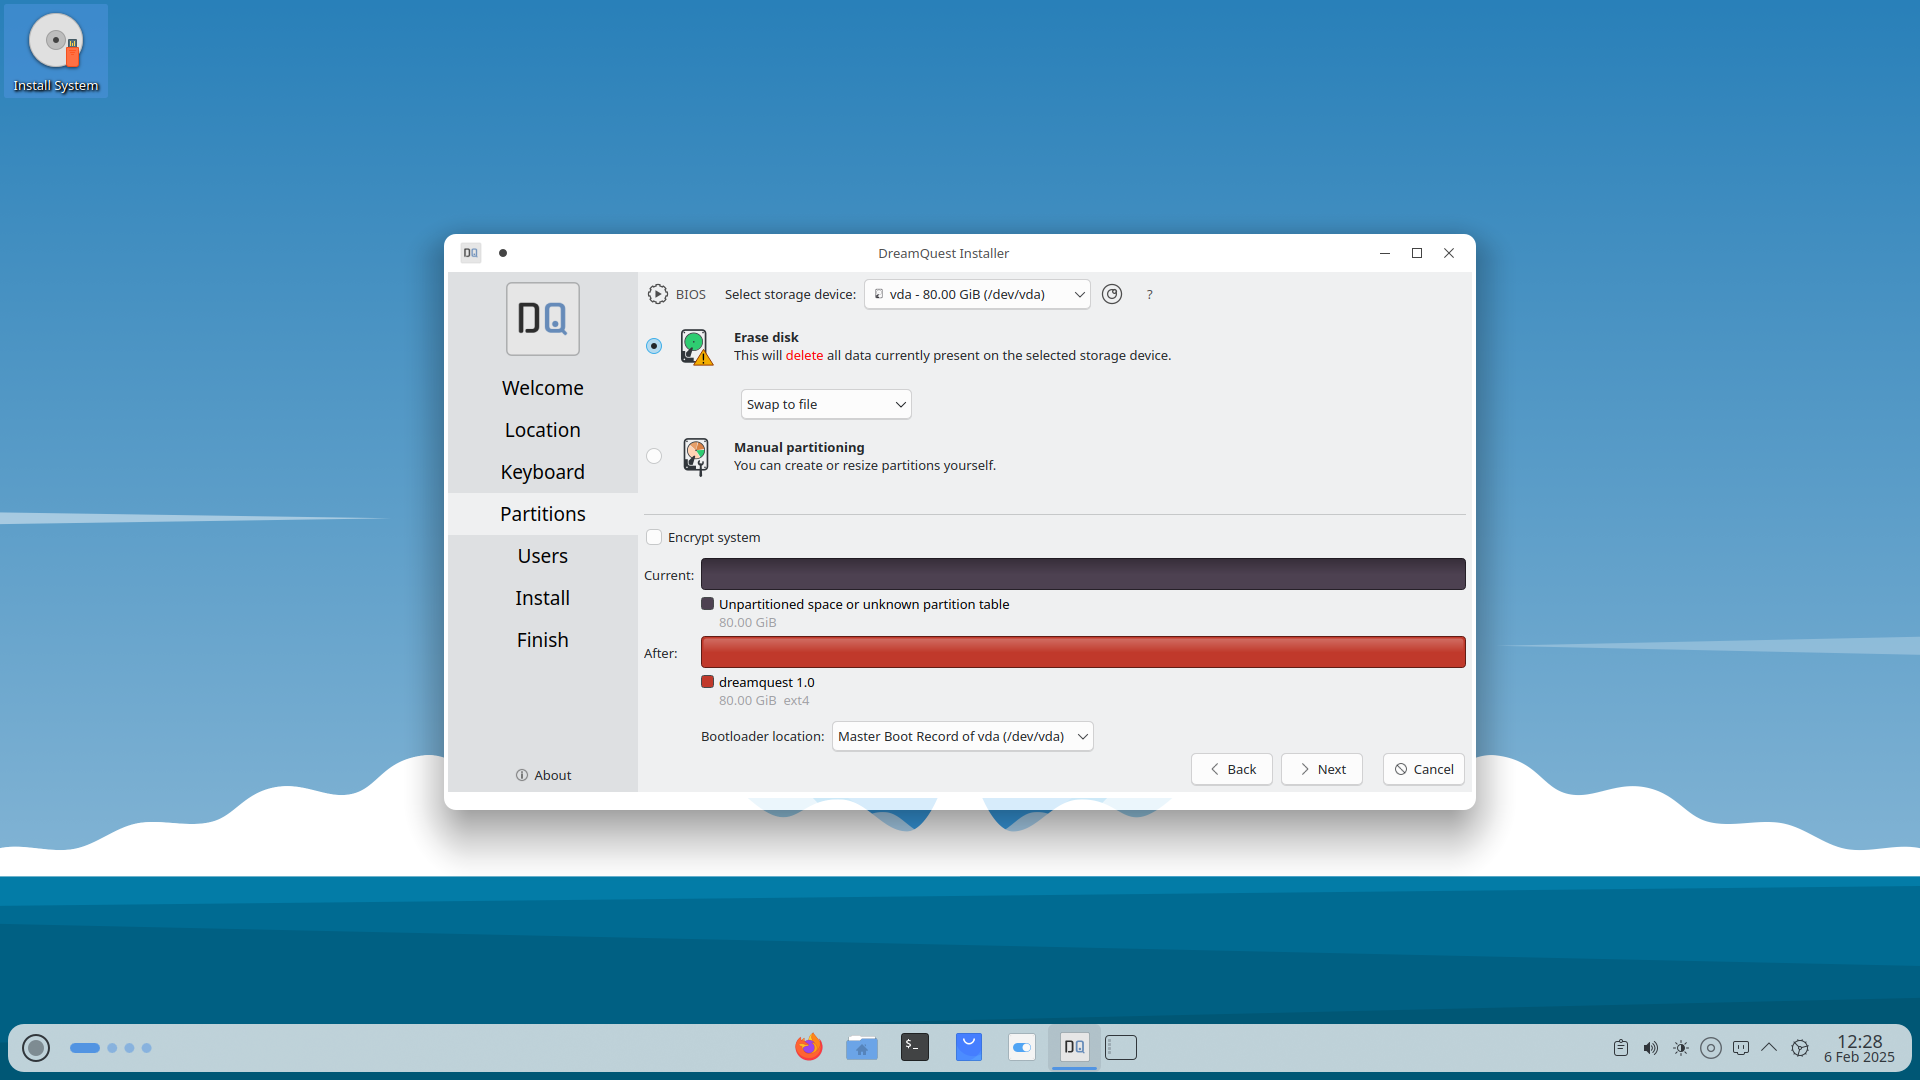The height and width of the screenshot is (1080, 1920).
Task: Expand the Swap to file dropdown
Action: (825, 404)
